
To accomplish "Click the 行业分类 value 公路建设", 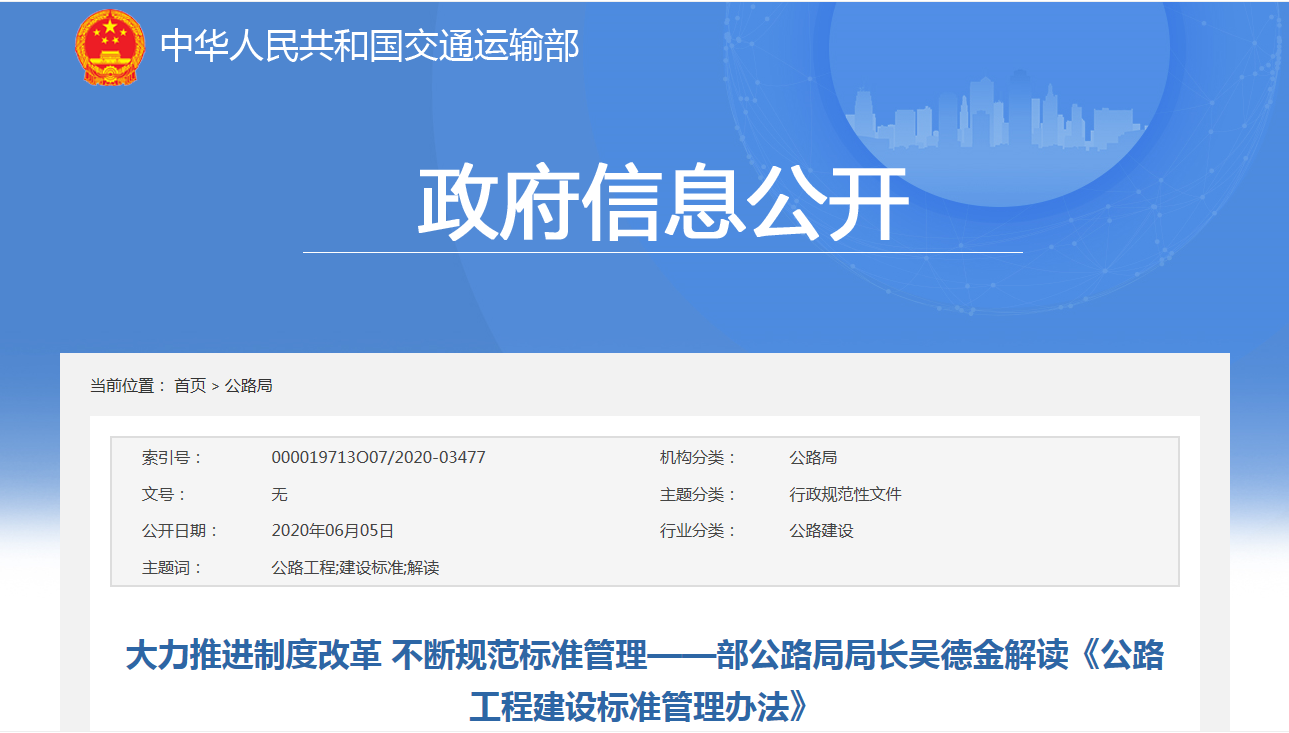I will 821,531.
